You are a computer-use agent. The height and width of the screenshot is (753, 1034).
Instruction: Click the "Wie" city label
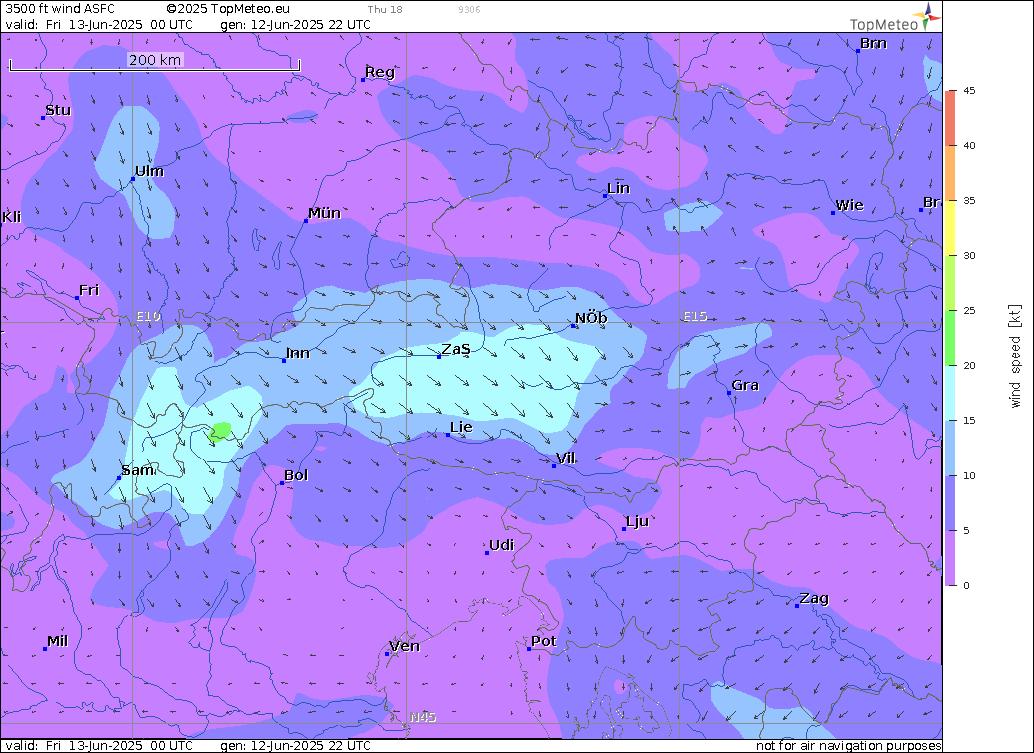(x=849, y=205)
